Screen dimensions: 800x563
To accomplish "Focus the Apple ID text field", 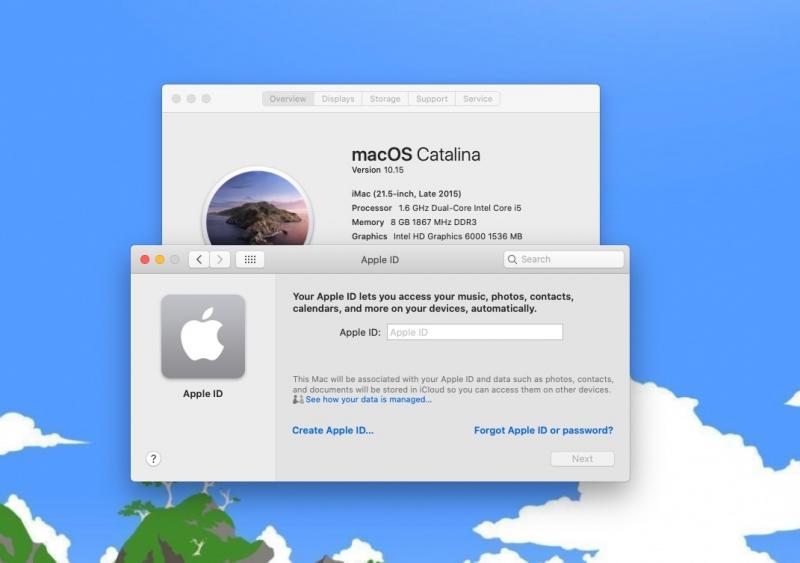I will (474, 332).
